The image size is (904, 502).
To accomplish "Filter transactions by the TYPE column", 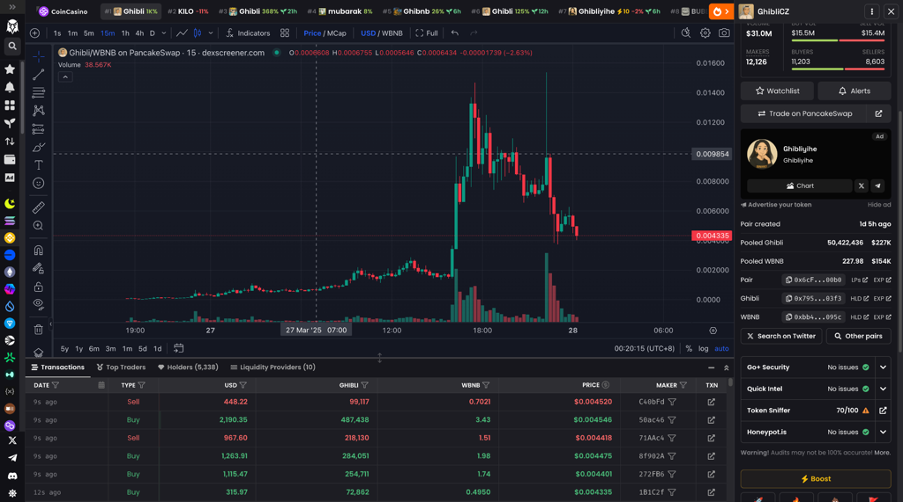I will coord(142,385).
